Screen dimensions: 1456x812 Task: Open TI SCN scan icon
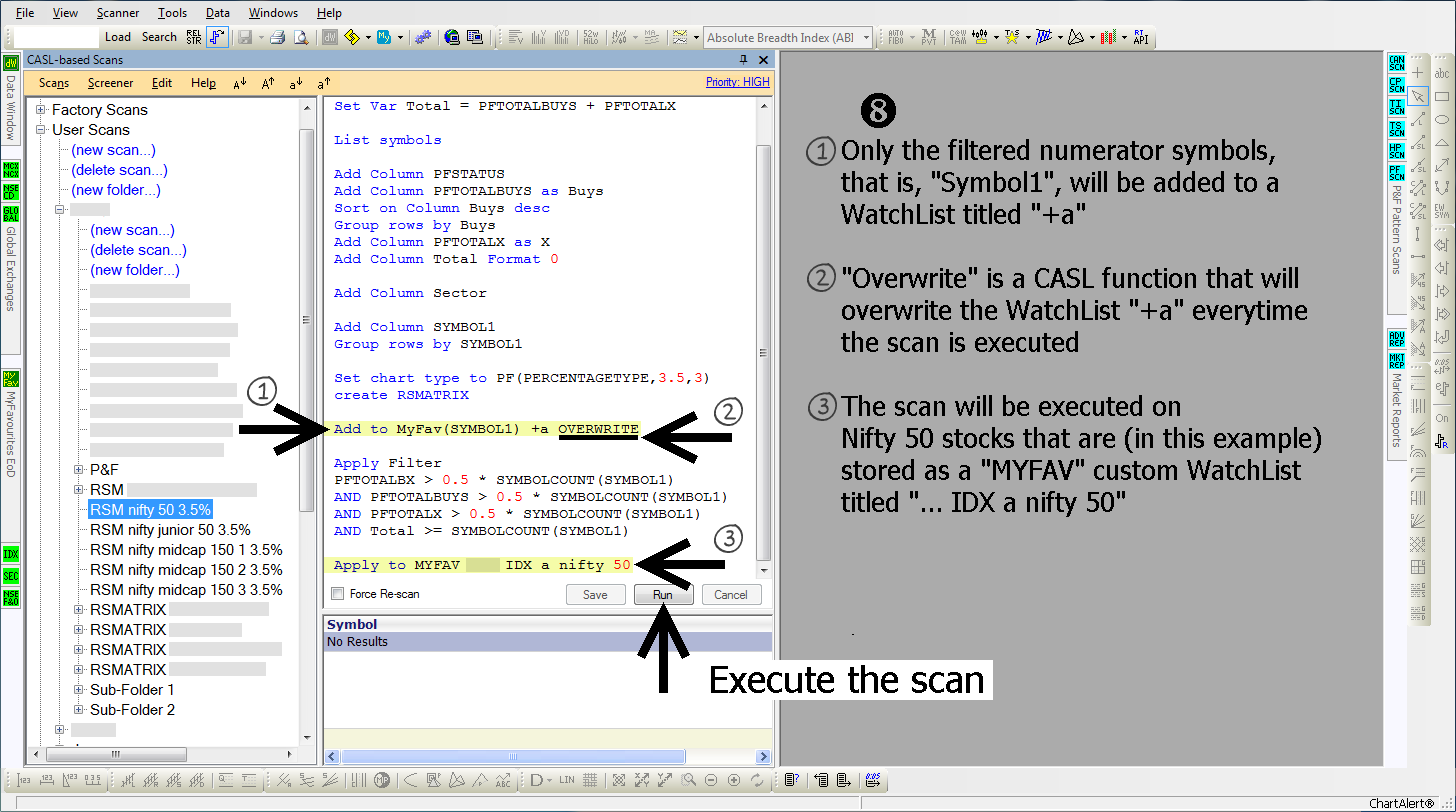1397,107
